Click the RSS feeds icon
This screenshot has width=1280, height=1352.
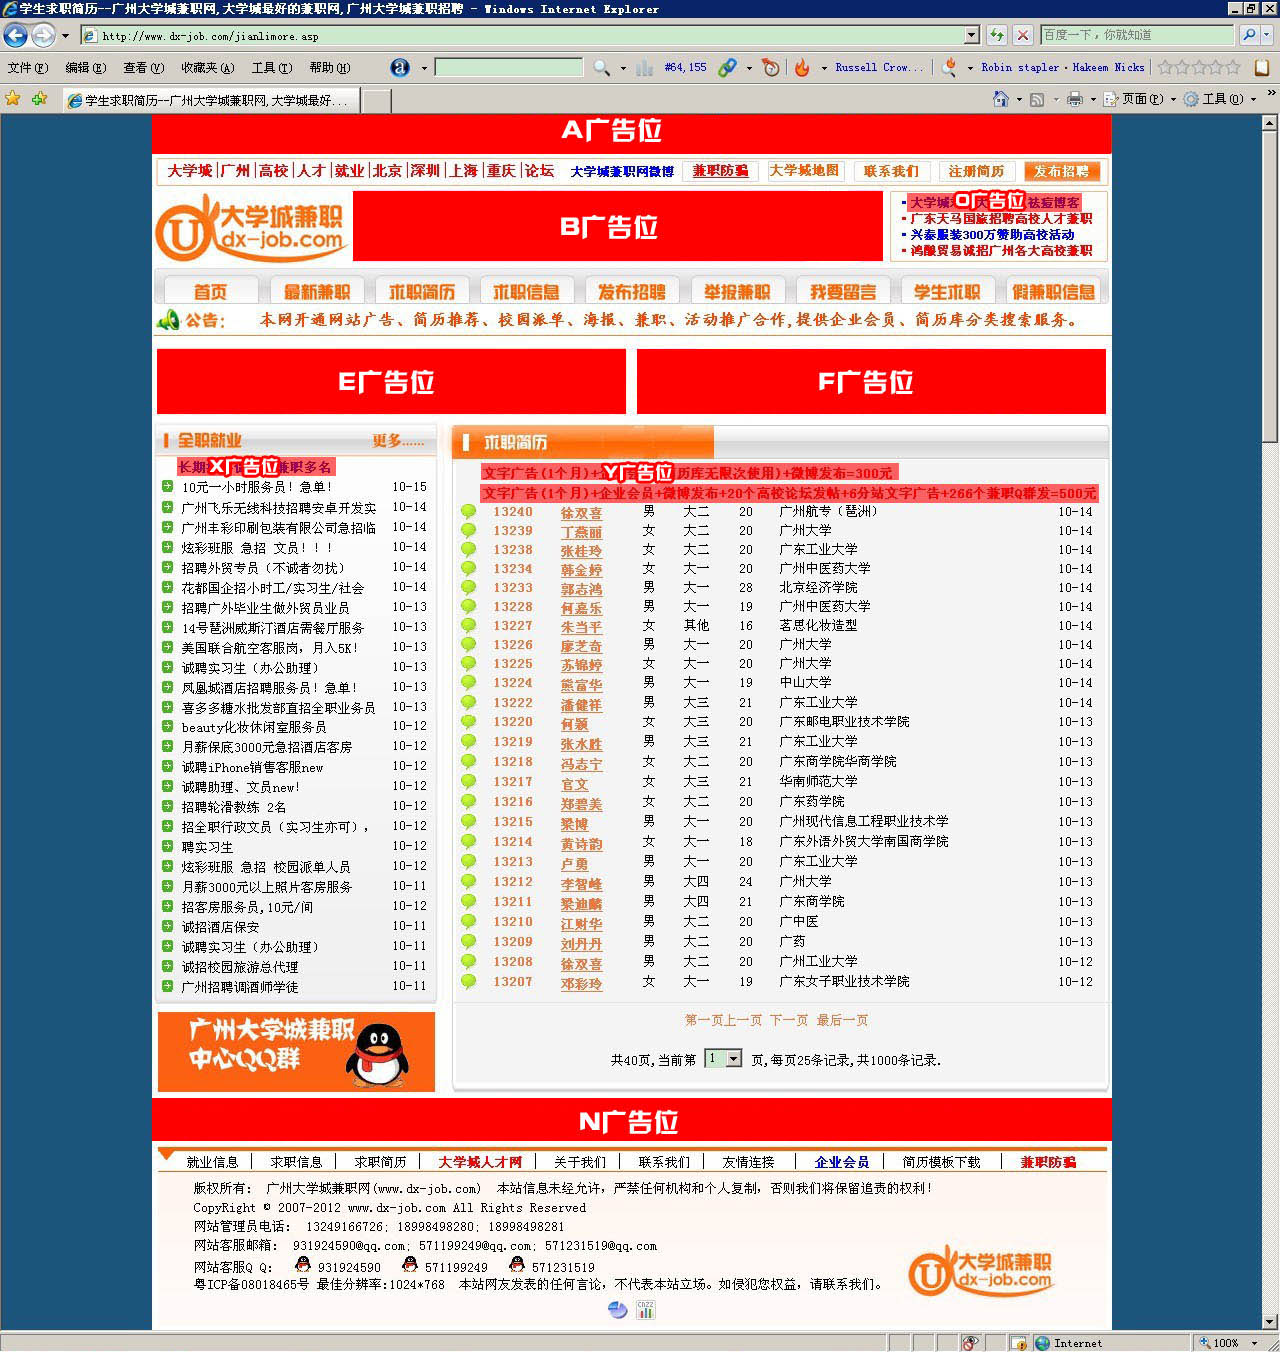[x=1037, y=99]
